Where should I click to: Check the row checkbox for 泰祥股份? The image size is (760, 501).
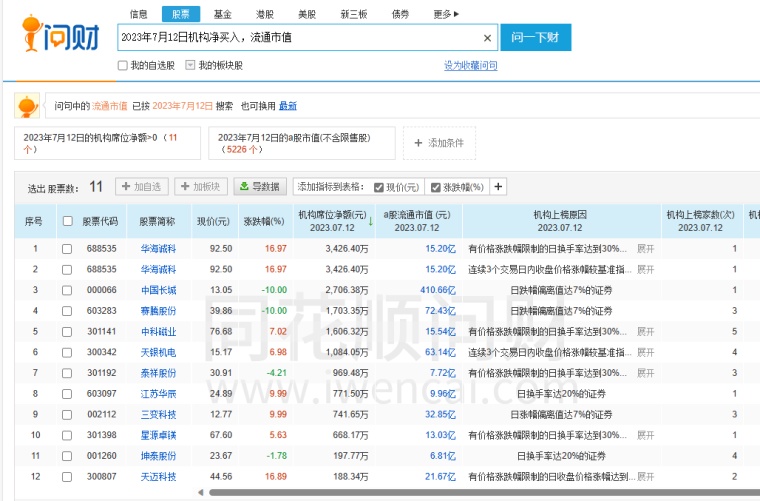pyautogui.click(x=67, y=373)
